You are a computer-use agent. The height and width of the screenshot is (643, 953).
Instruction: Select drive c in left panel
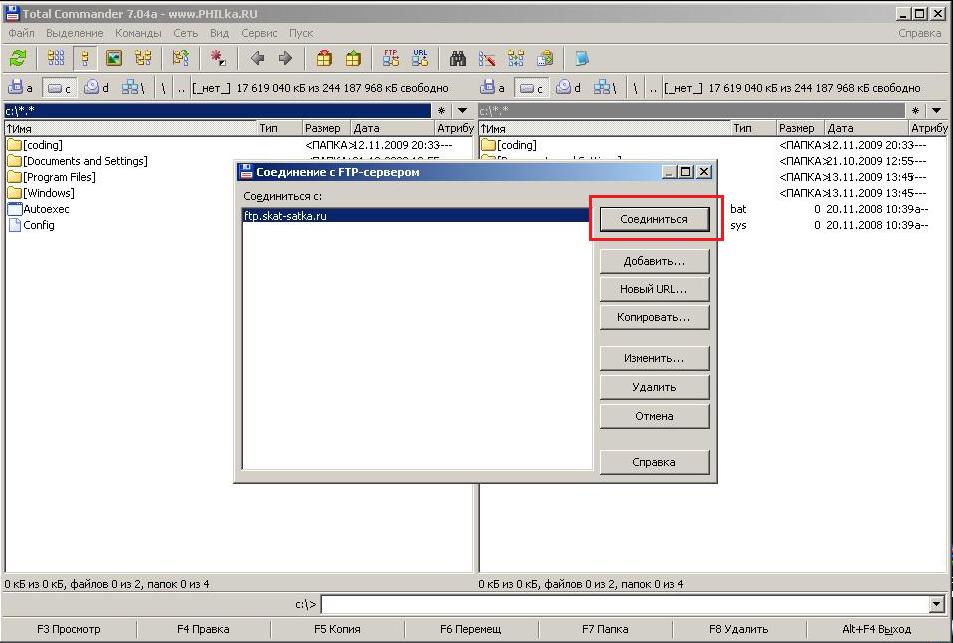[59, 88]
